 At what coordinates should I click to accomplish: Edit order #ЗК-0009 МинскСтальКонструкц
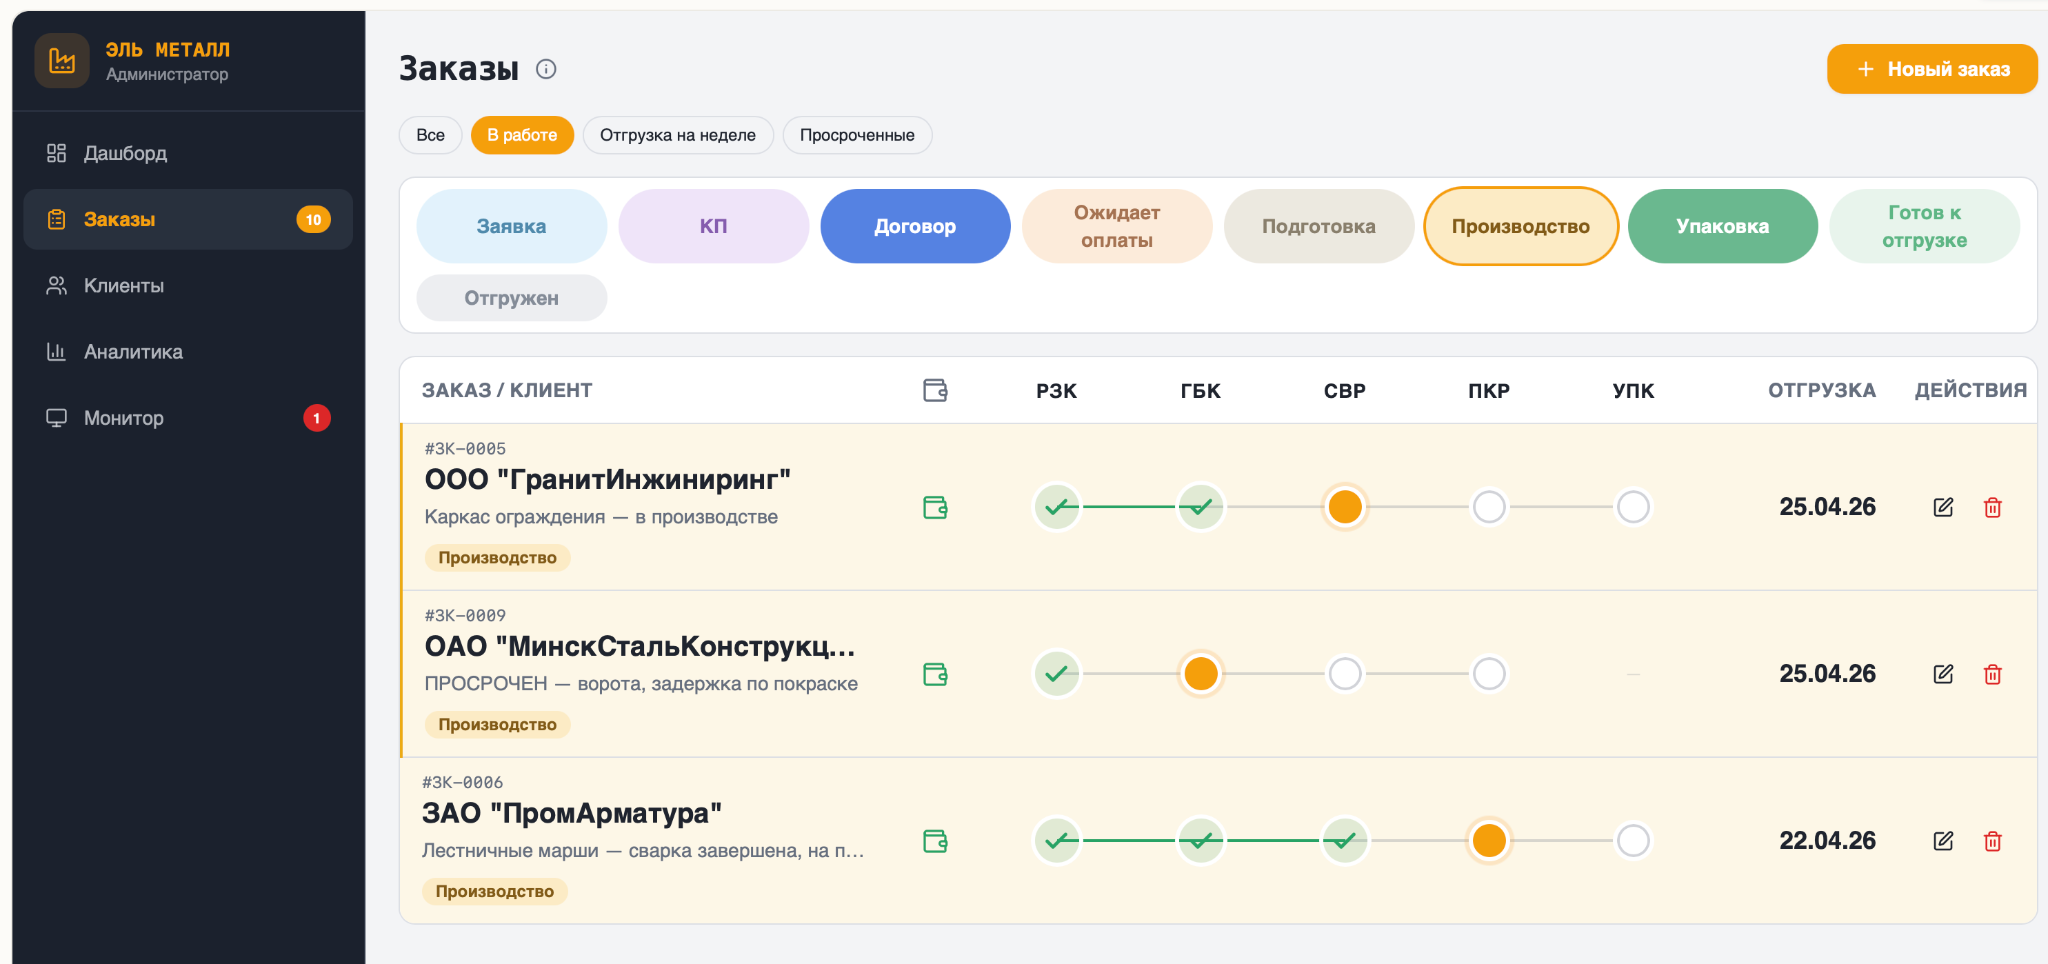pos(1943,674)
